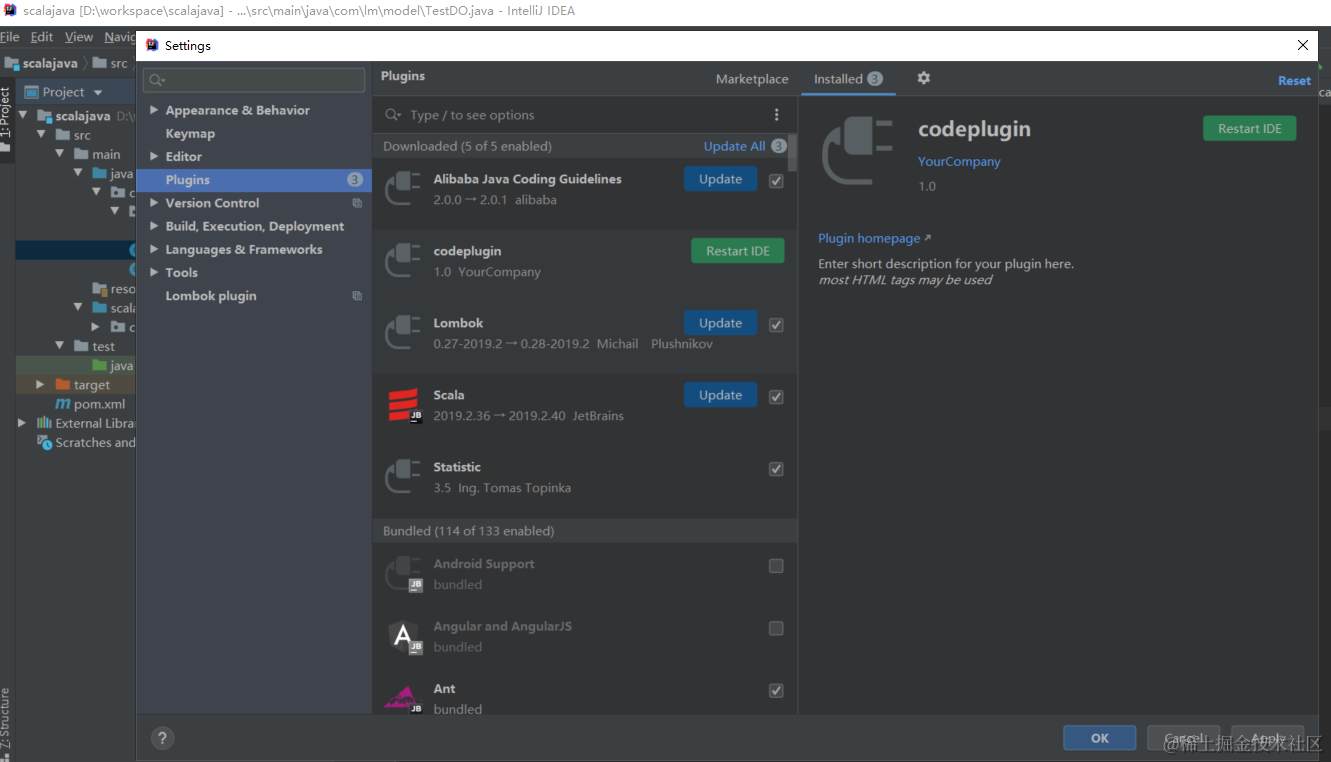The height and width of the screenshot is (762, 1331).
Task: Click the large codeplugin icon in details pane
Action: [857, 151]
